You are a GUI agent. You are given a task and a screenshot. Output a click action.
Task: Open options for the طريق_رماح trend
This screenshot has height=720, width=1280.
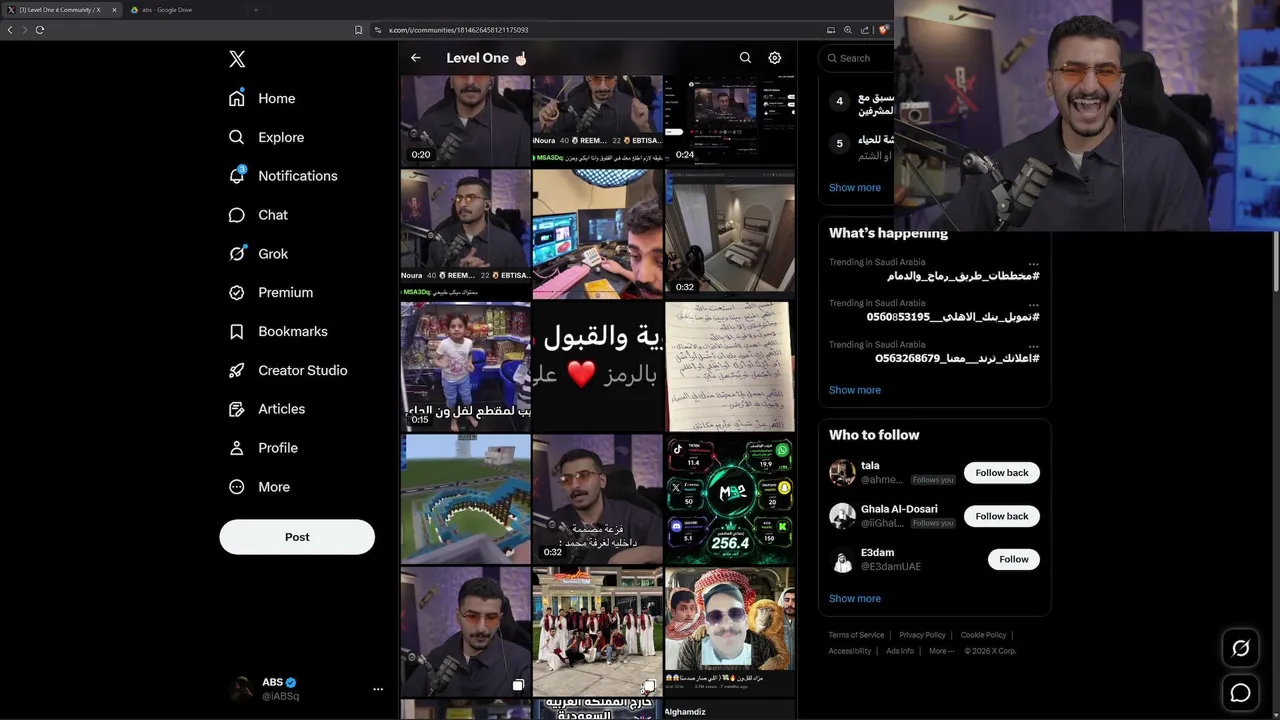1033,264
